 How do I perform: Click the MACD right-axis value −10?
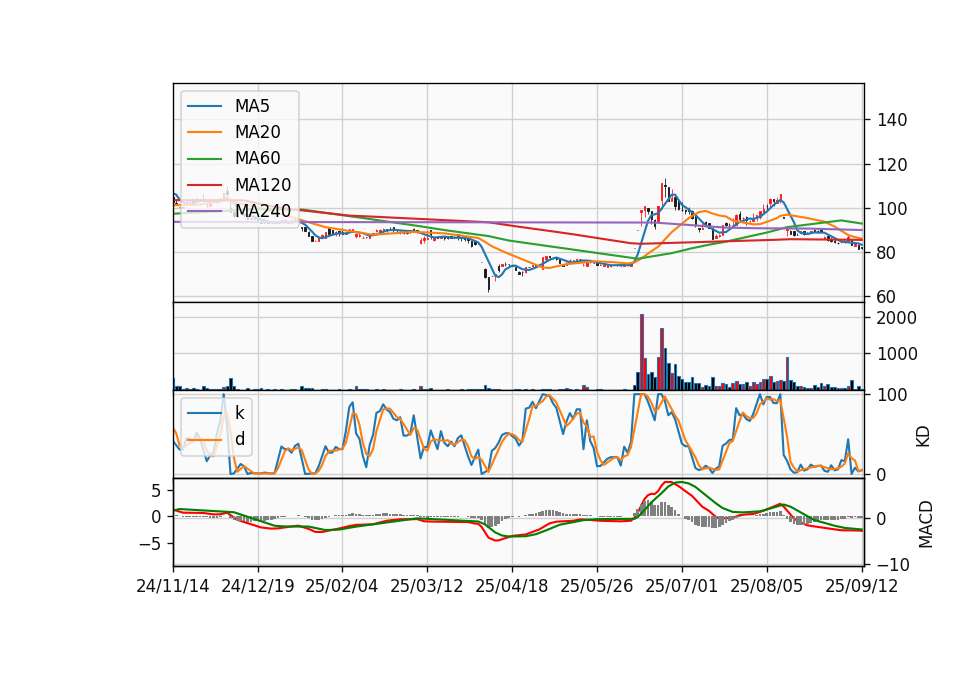pos(893,564)
